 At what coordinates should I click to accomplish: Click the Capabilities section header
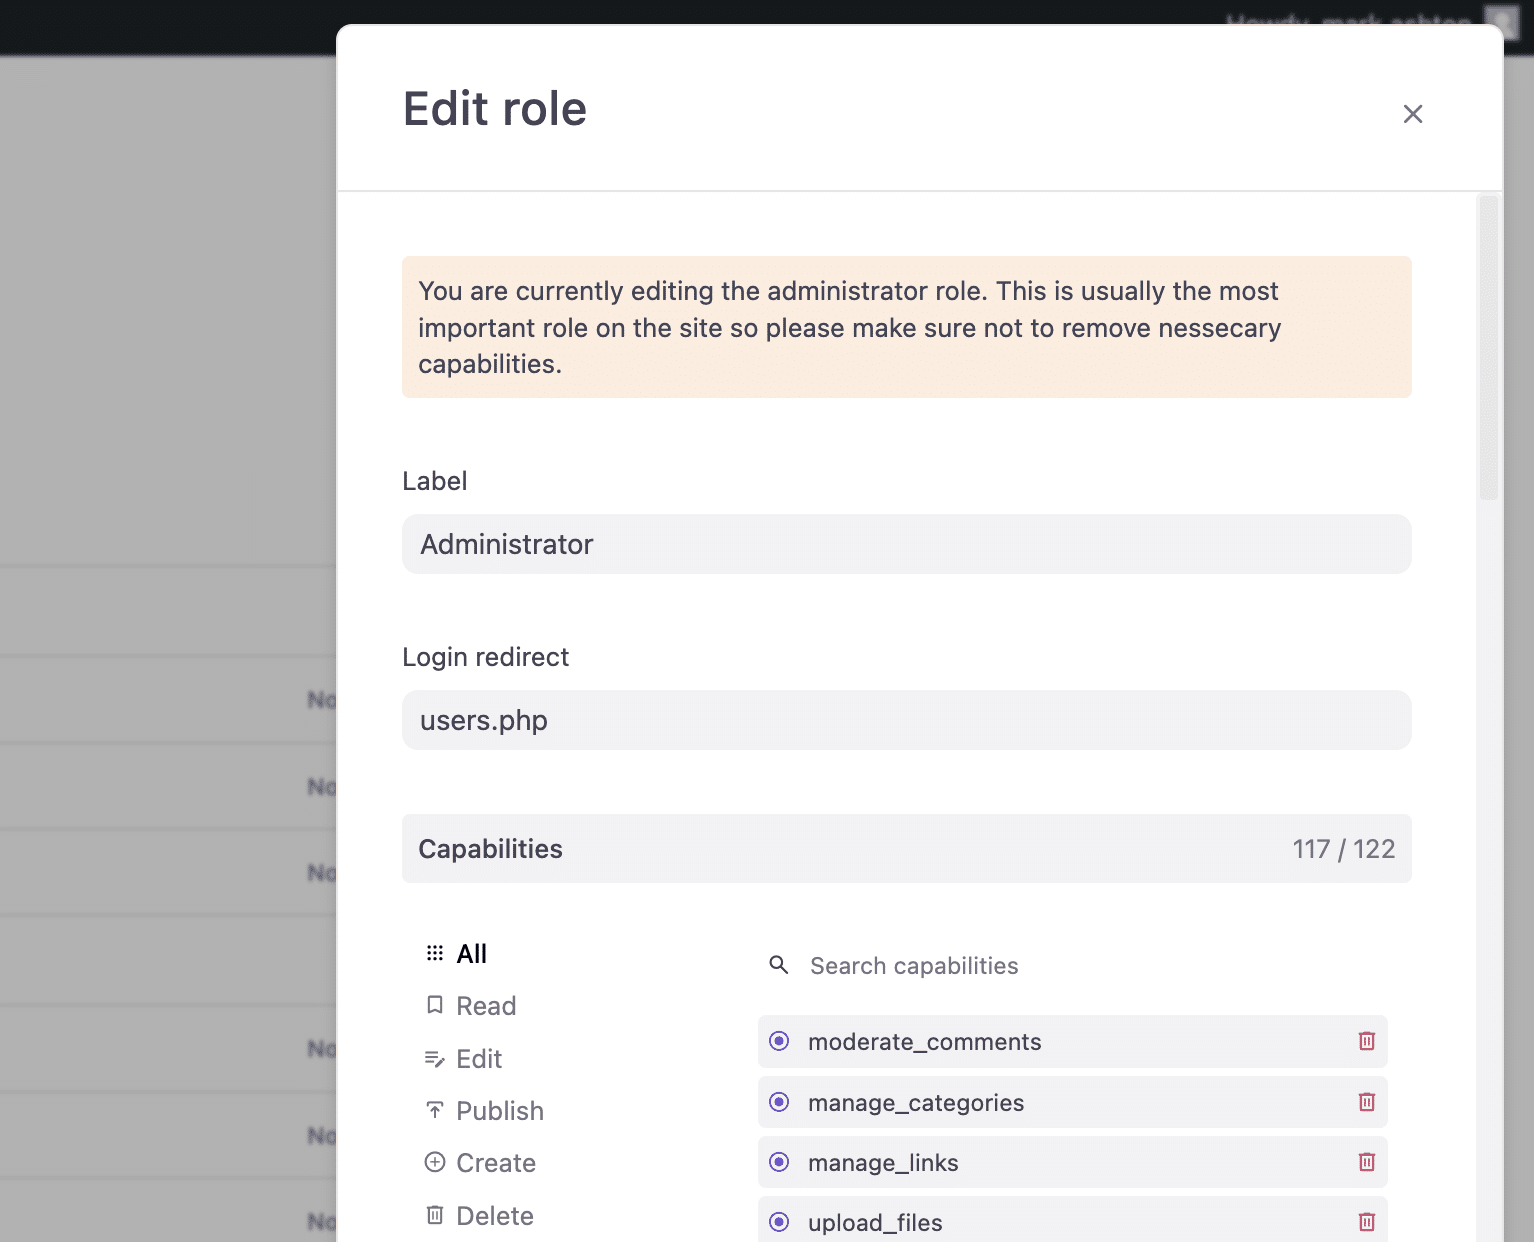click(x=906, y=849)
